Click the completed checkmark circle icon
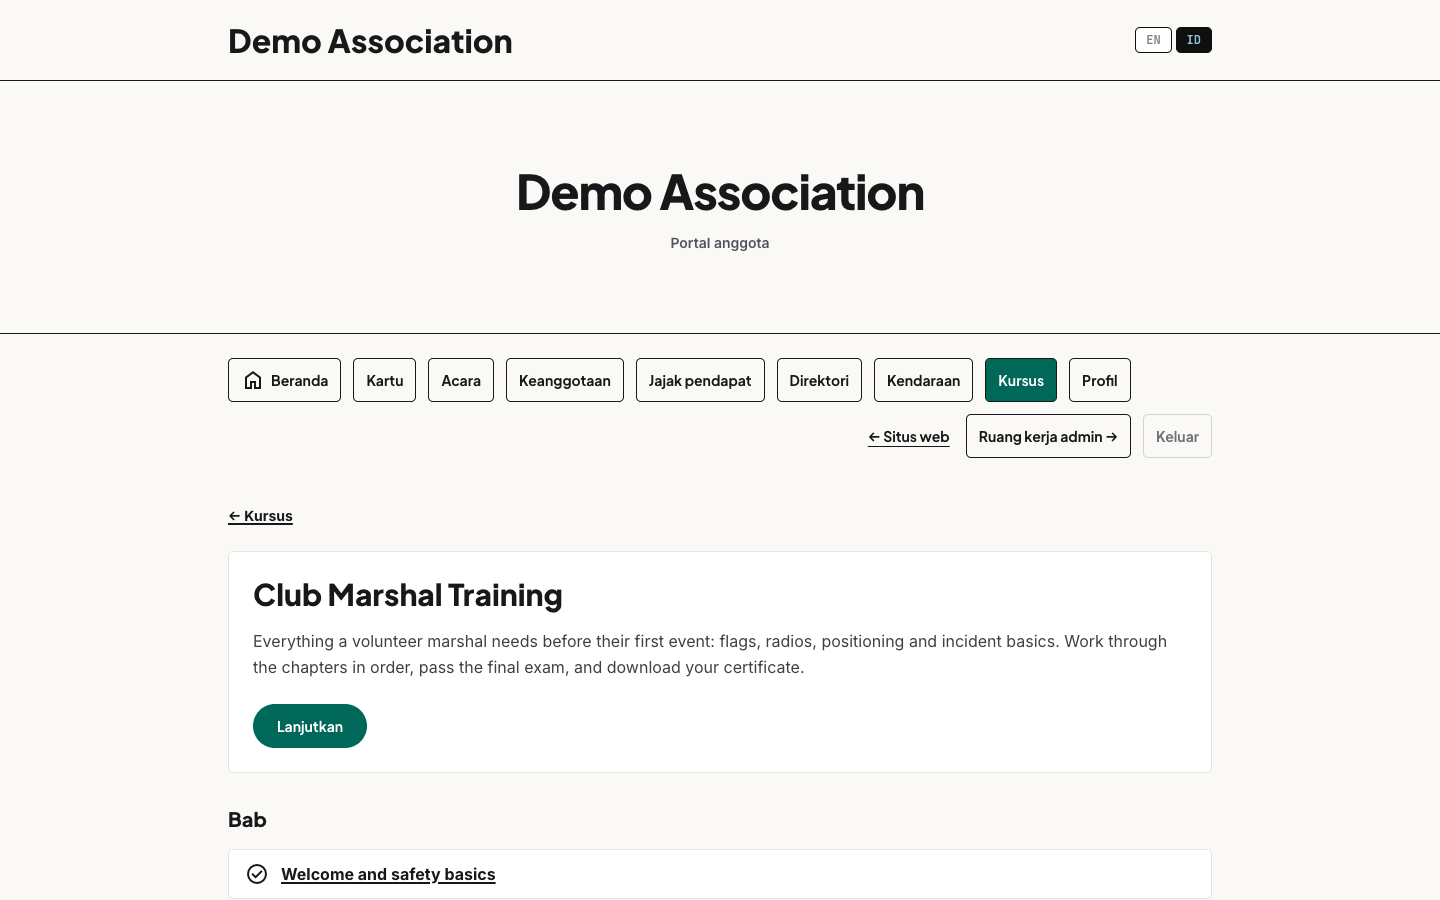1440x900 pixels. point(257,874)
